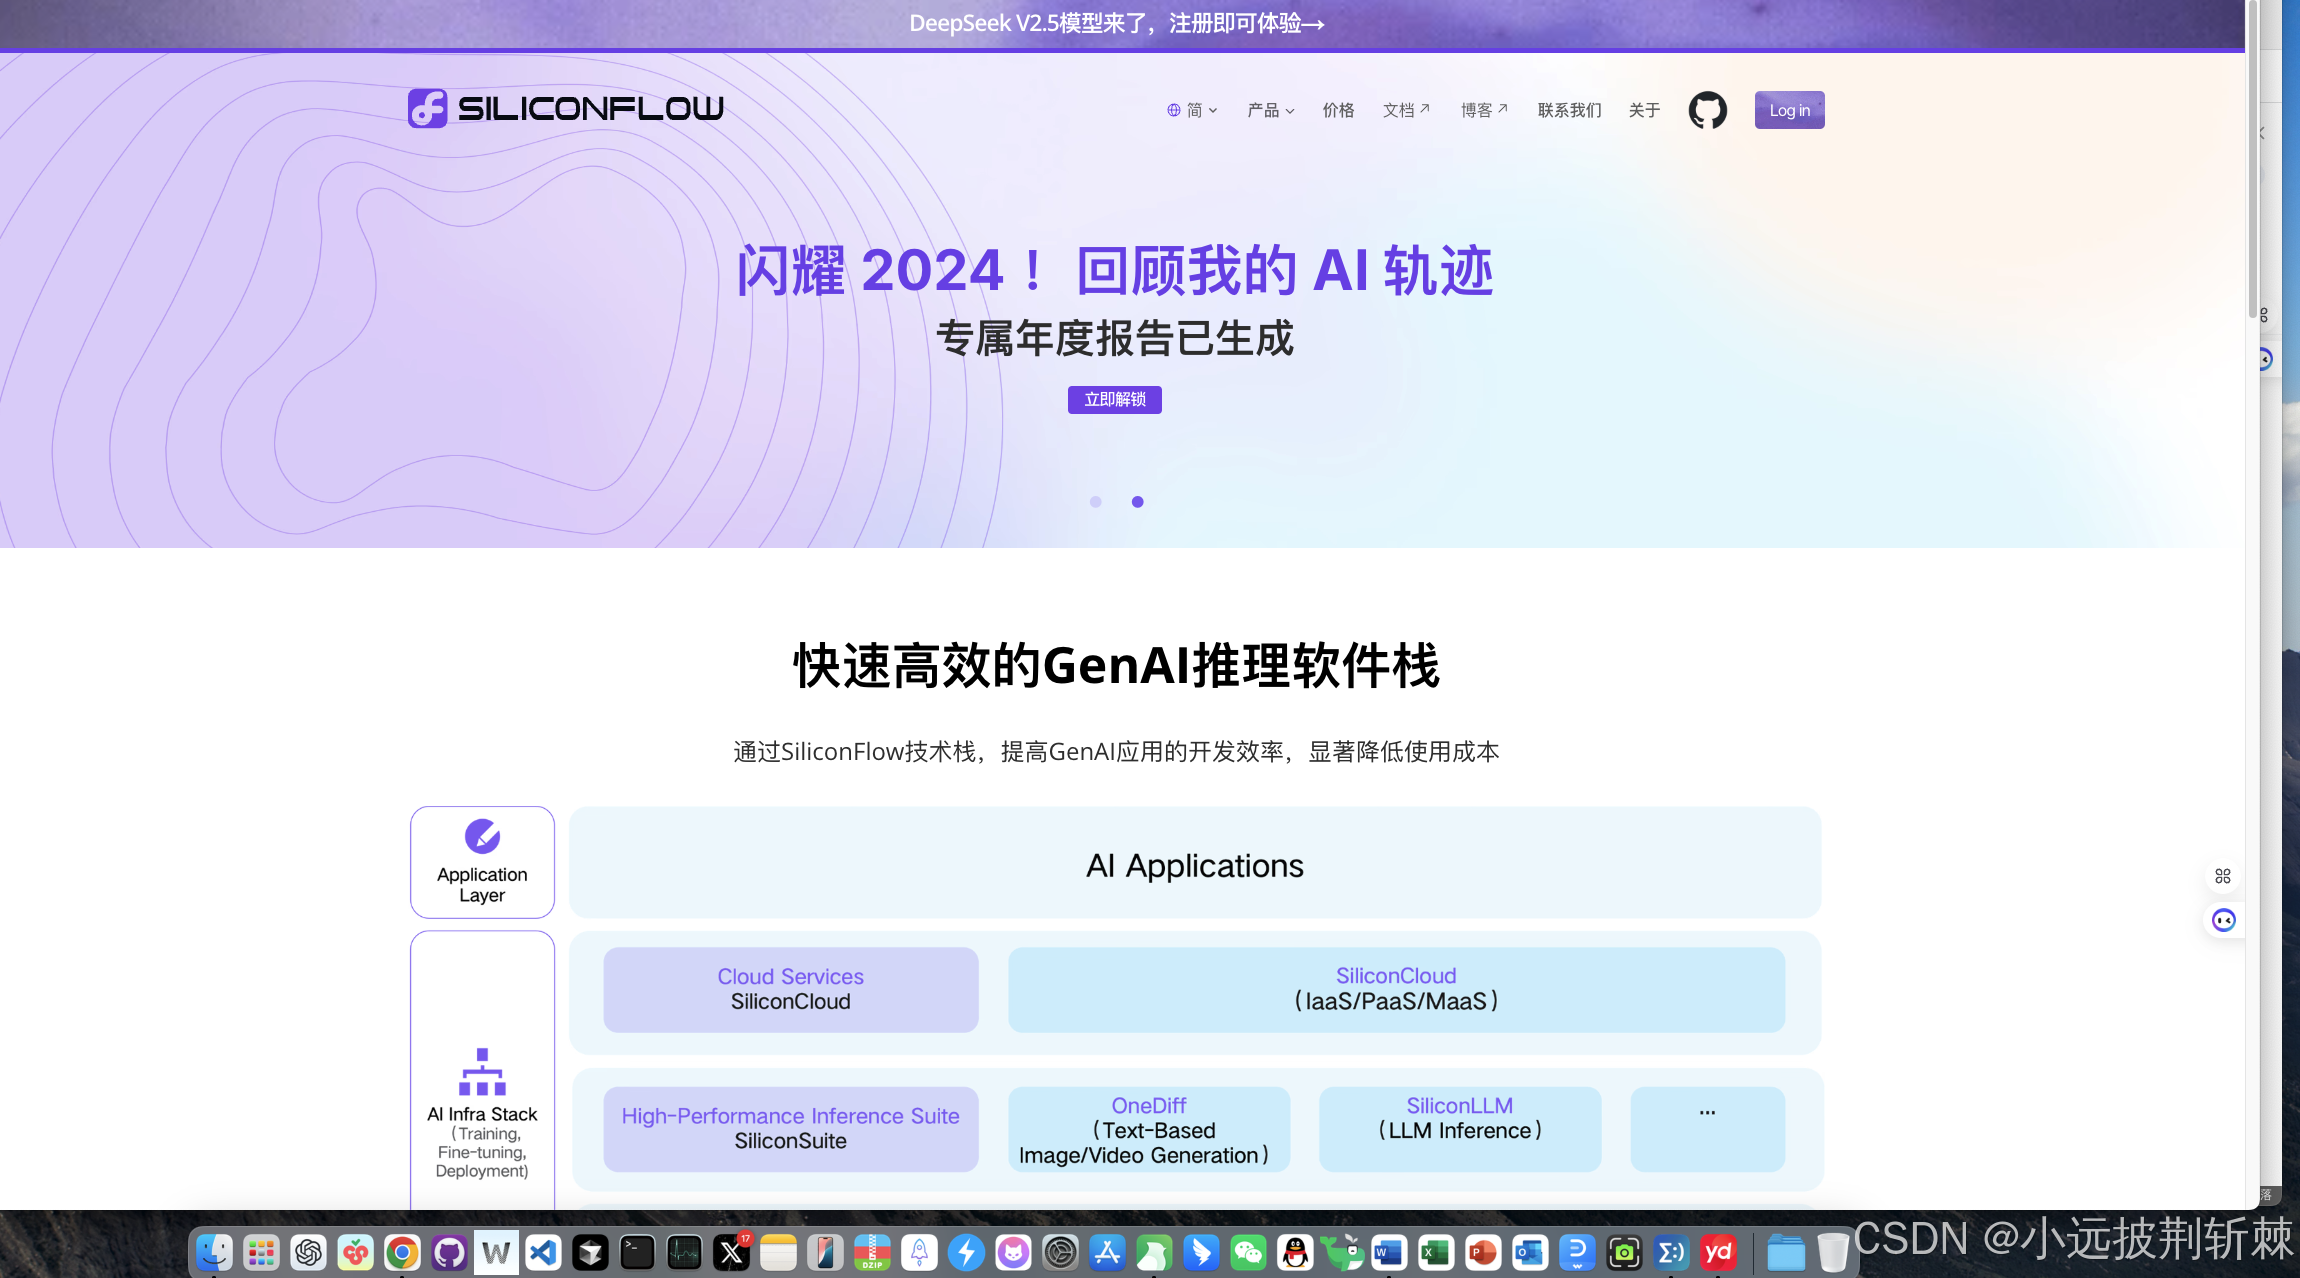The width and height of the screenshot is (2300, 1278).
Task: Click the 闪耀 2024 AI 轨迹 hero headline
Action: [1115, 271]
